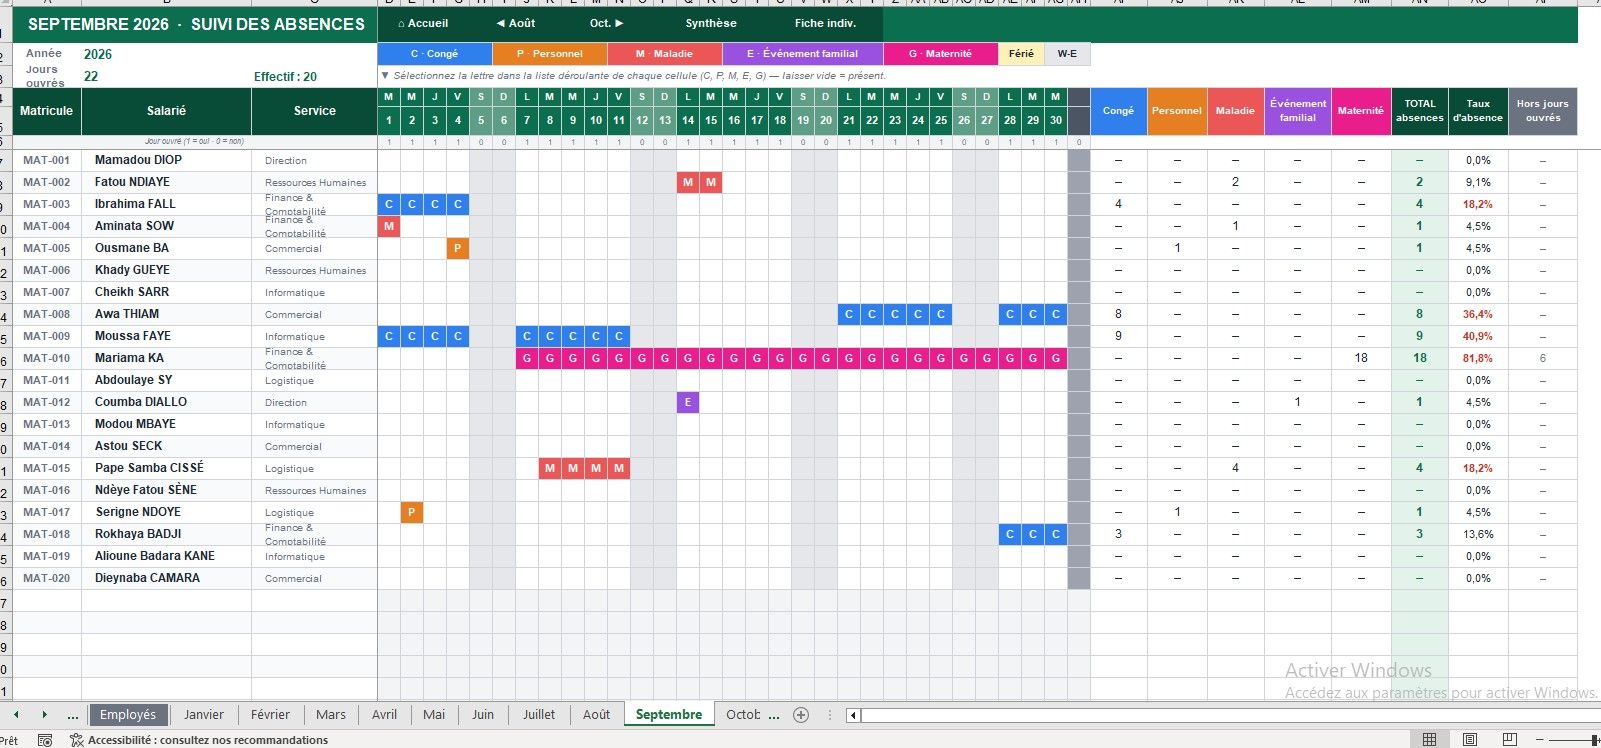Switch to Page Break Preview icon
The width and height of the screenshot is (1601, 748).
tap(1510, 740)
